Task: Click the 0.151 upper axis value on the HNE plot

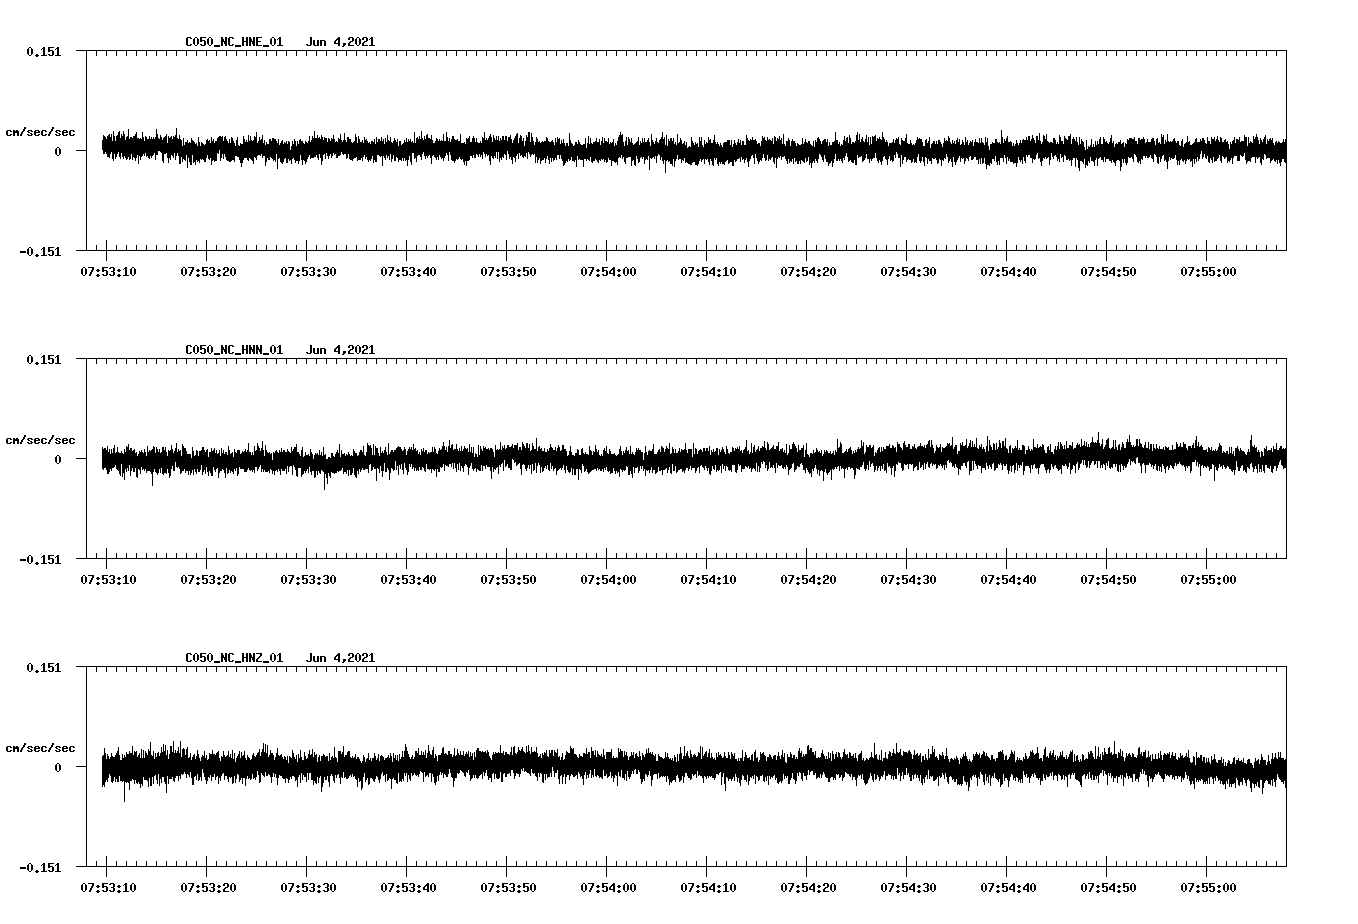Action: 43,51
